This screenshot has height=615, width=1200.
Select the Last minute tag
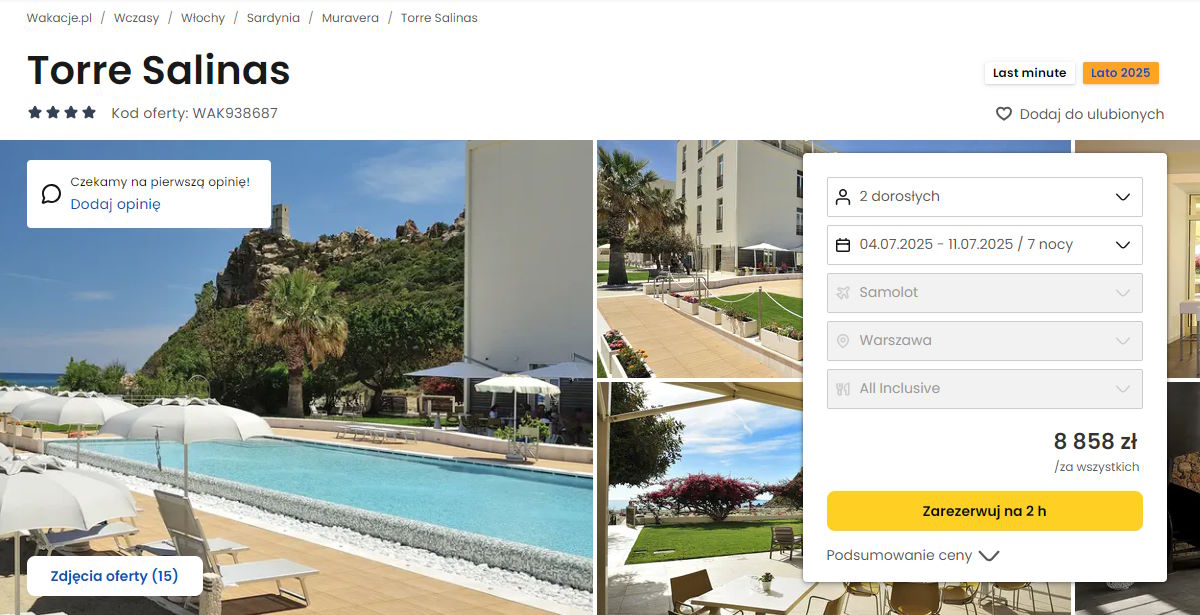click(1030, 73)
